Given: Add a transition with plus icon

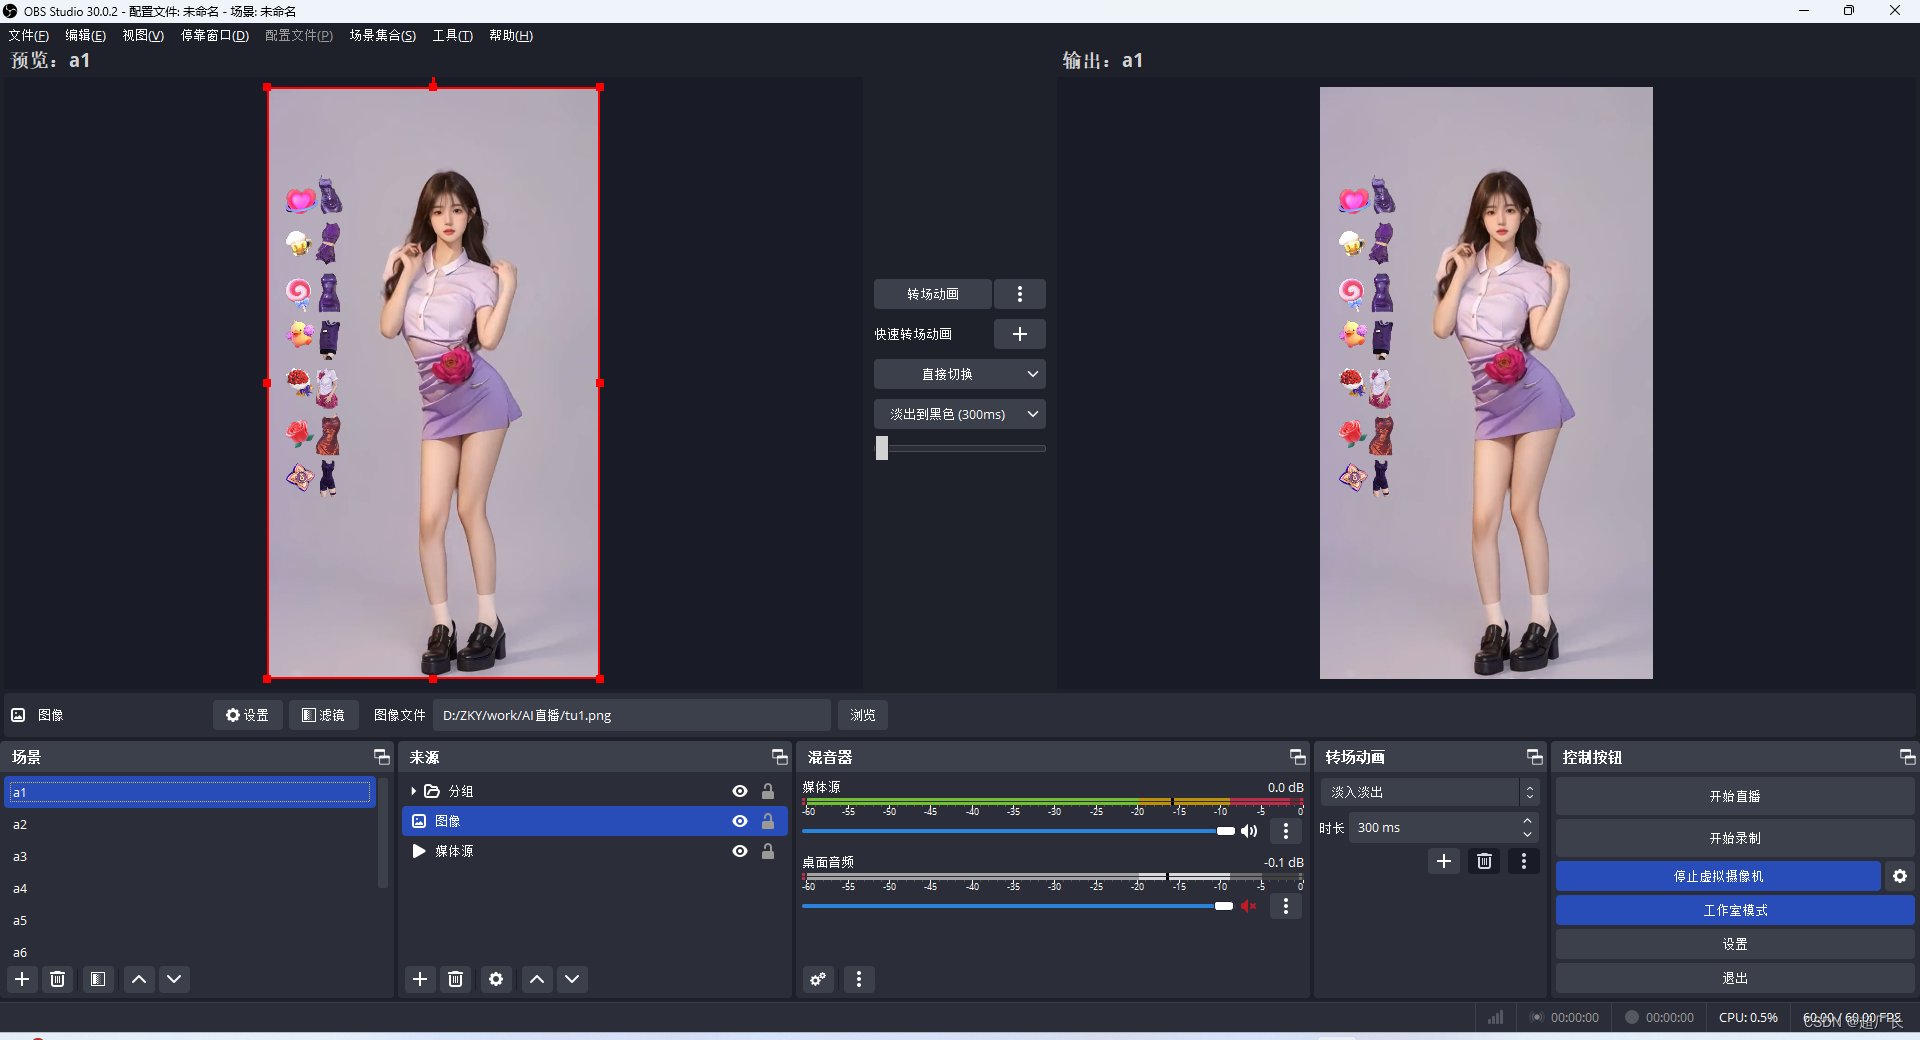Looking at the screenshot, I should coord(1444,861).
